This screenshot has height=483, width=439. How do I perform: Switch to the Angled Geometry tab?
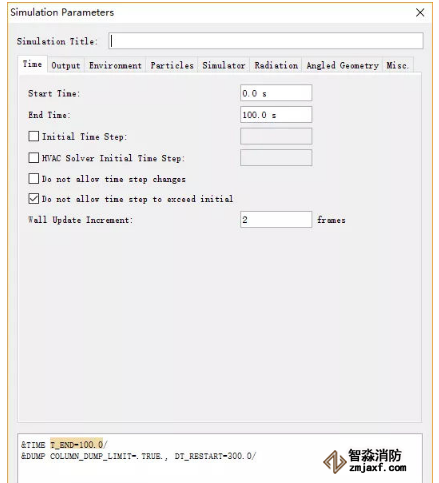[x=342, y=65]
